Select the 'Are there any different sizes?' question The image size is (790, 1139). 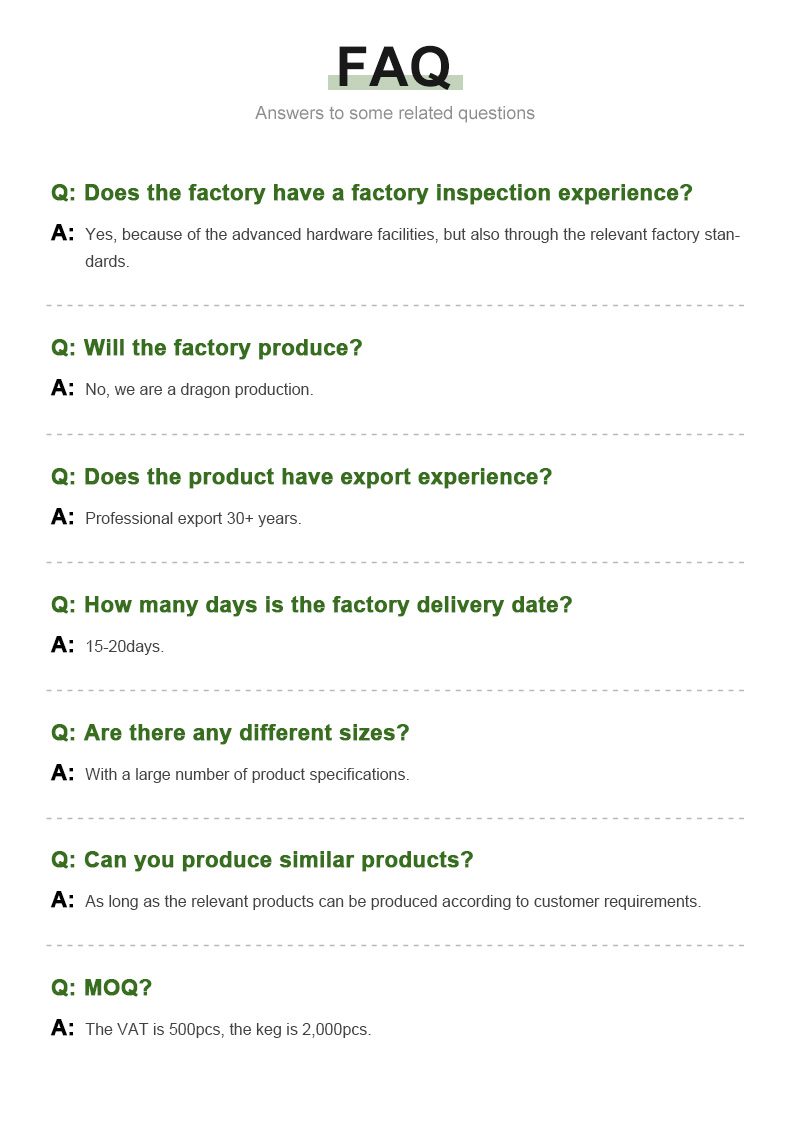[x=230, y=732]
